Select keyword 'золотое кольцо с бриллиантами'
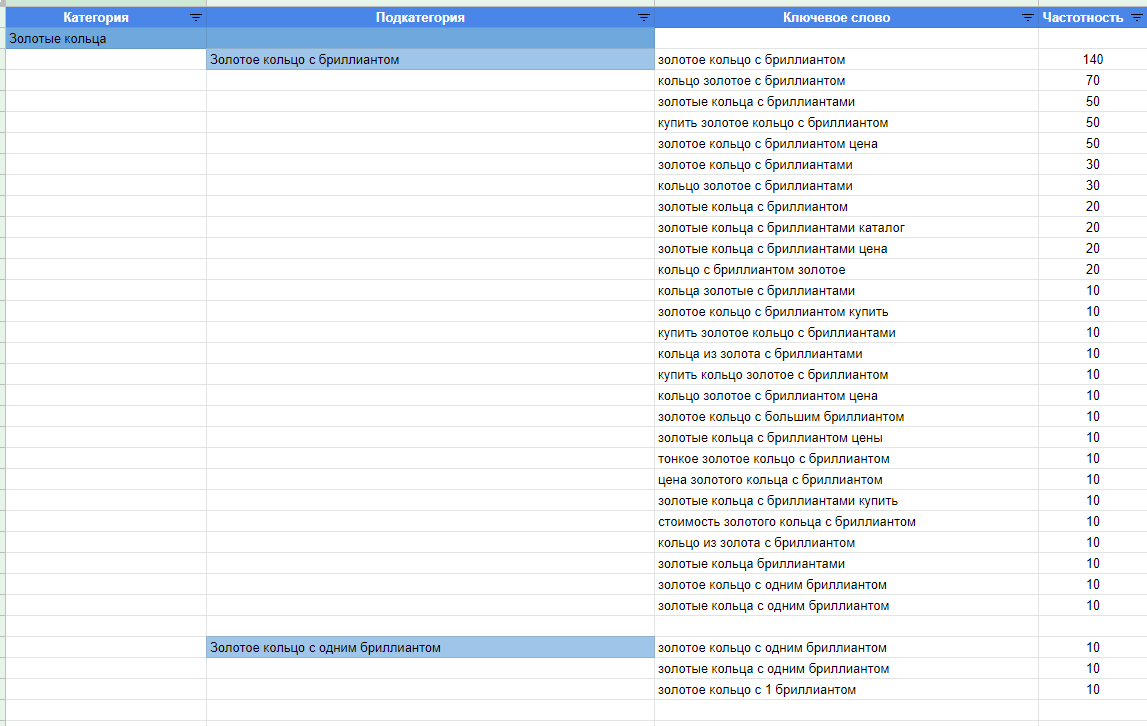Image resolution: width=1147 pixels, height=726 pixels. click(x=755, y=165)
